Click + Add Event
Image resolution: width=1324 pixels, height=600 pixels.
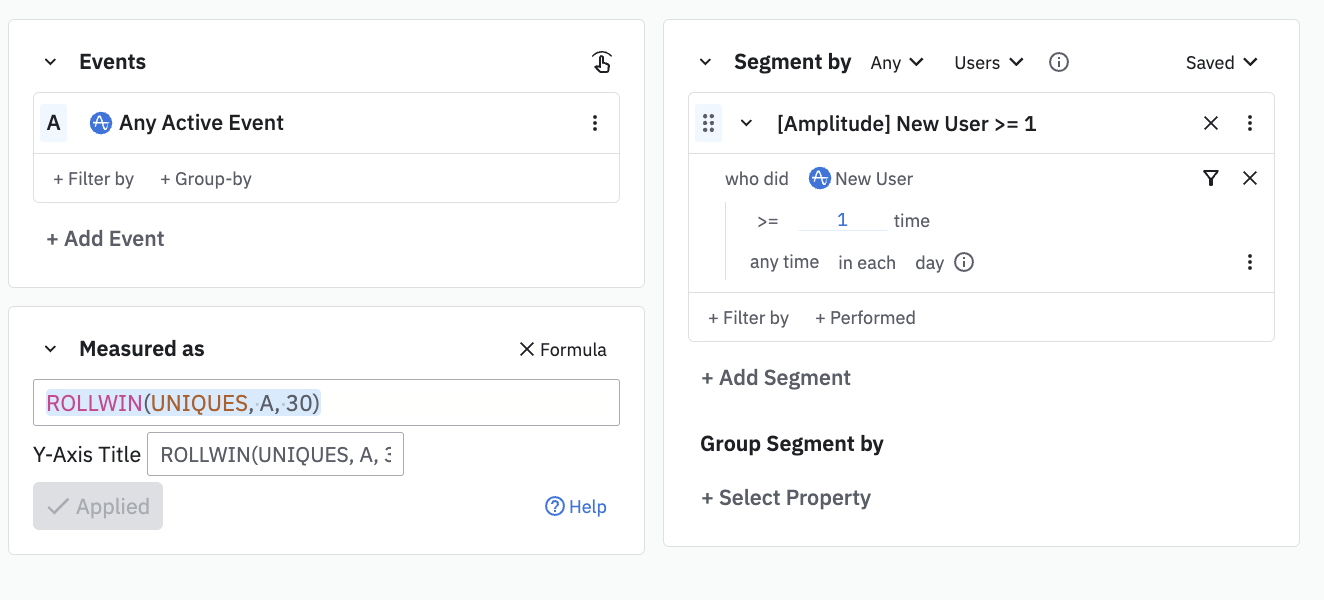click(x=105, y=239)
